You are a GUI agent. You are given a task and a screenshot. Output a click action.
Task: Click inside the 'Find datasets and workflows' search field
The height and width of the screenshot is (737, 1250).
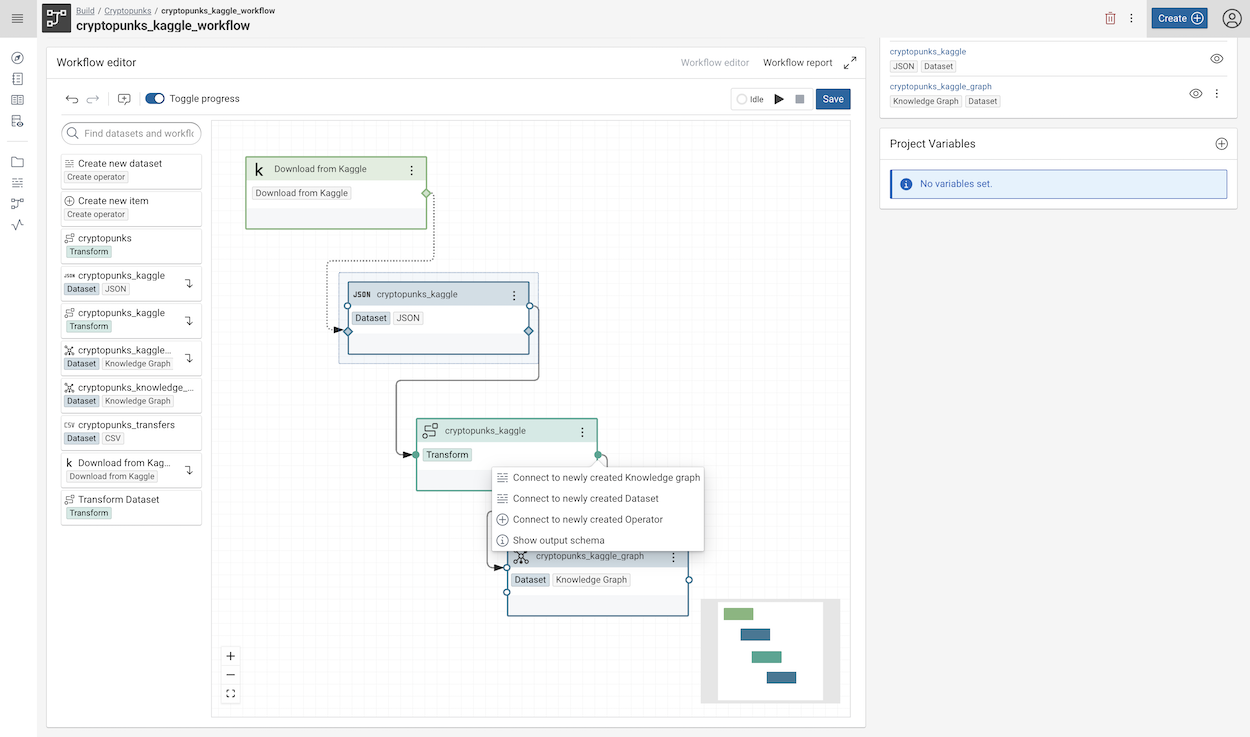(x=131, y=132)
